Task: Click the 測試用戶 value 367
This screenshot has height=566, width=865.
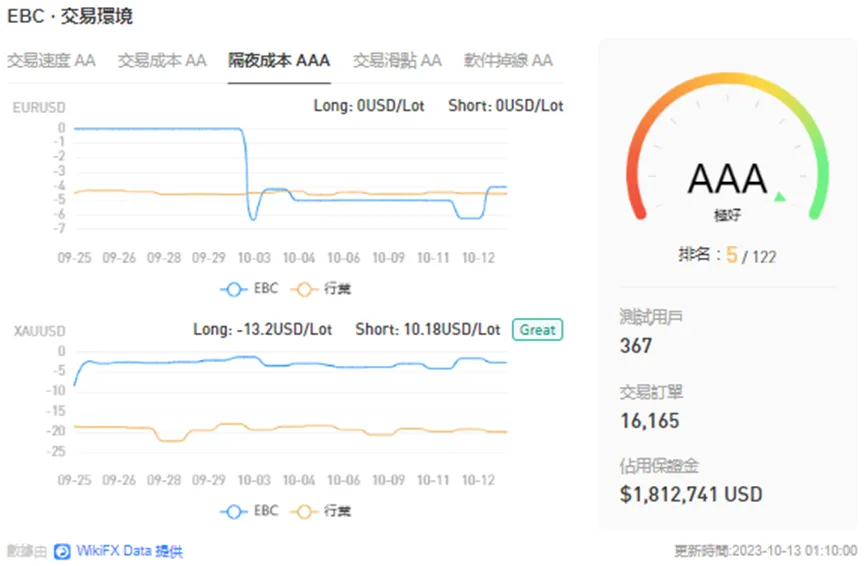Action: pyautogui.click(x=636, y=346)
